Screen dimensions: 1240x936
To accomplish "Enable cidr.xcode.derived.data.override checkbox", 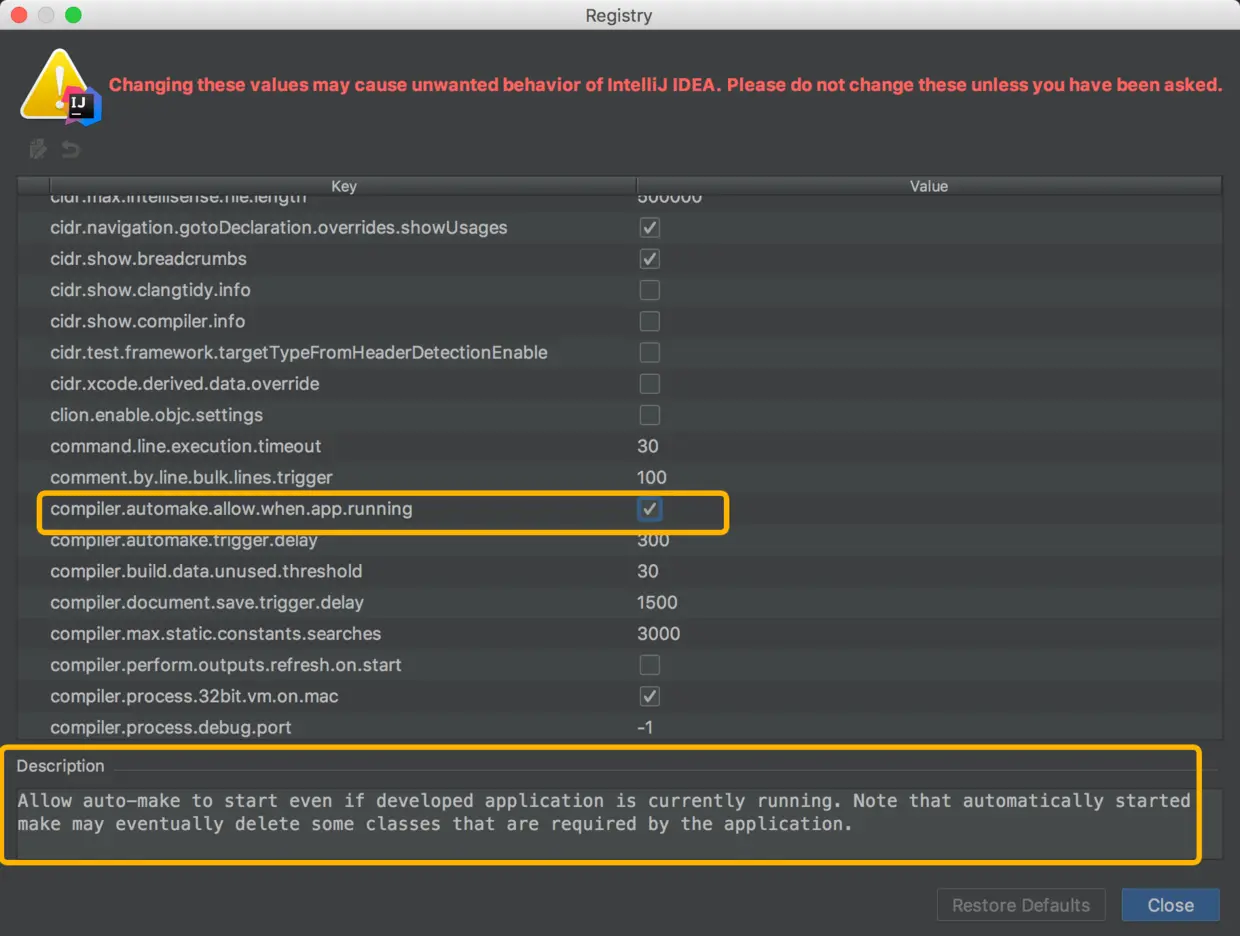I will tap(650, 383).
